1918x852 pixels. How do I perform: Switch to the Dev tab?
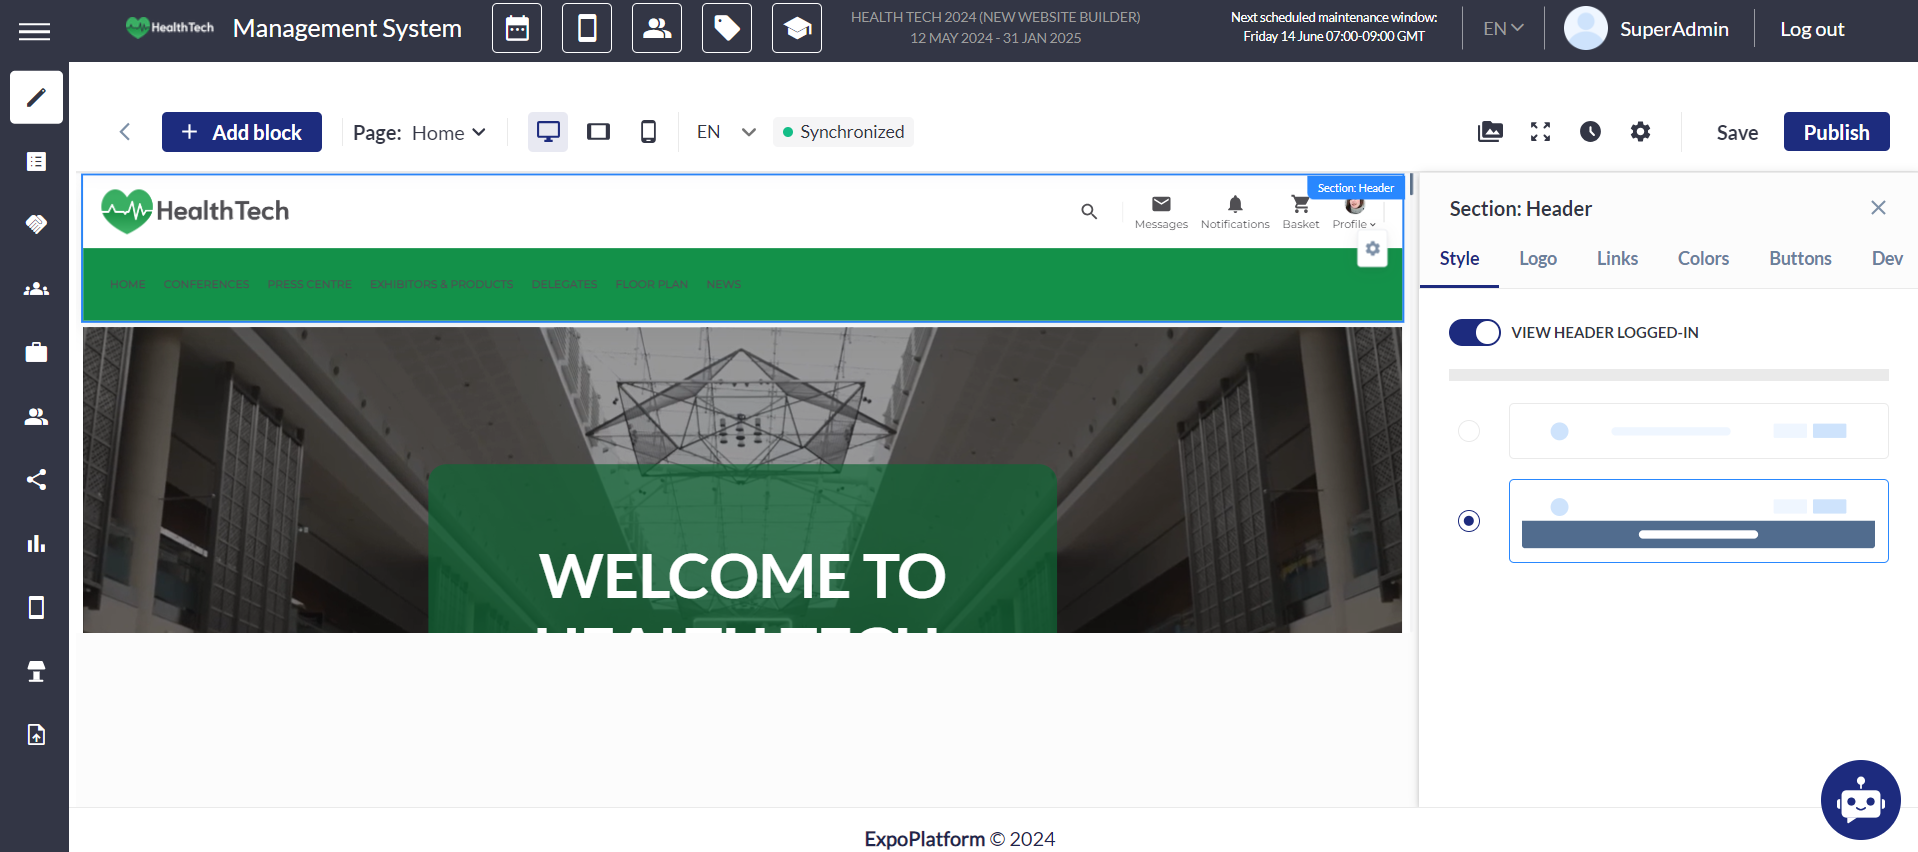point(1887,259)
